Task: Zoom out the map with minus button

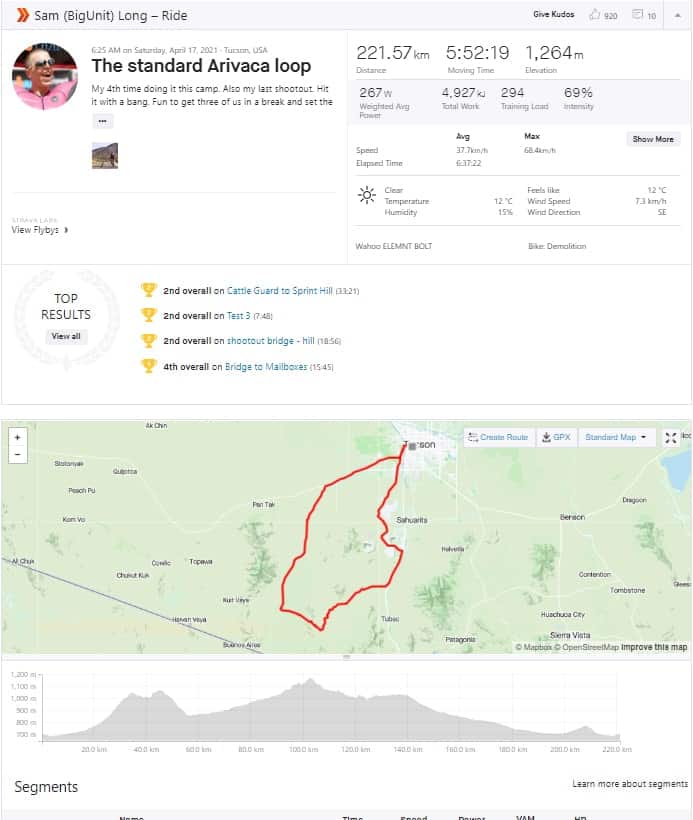Action: [x=18, y=454]
